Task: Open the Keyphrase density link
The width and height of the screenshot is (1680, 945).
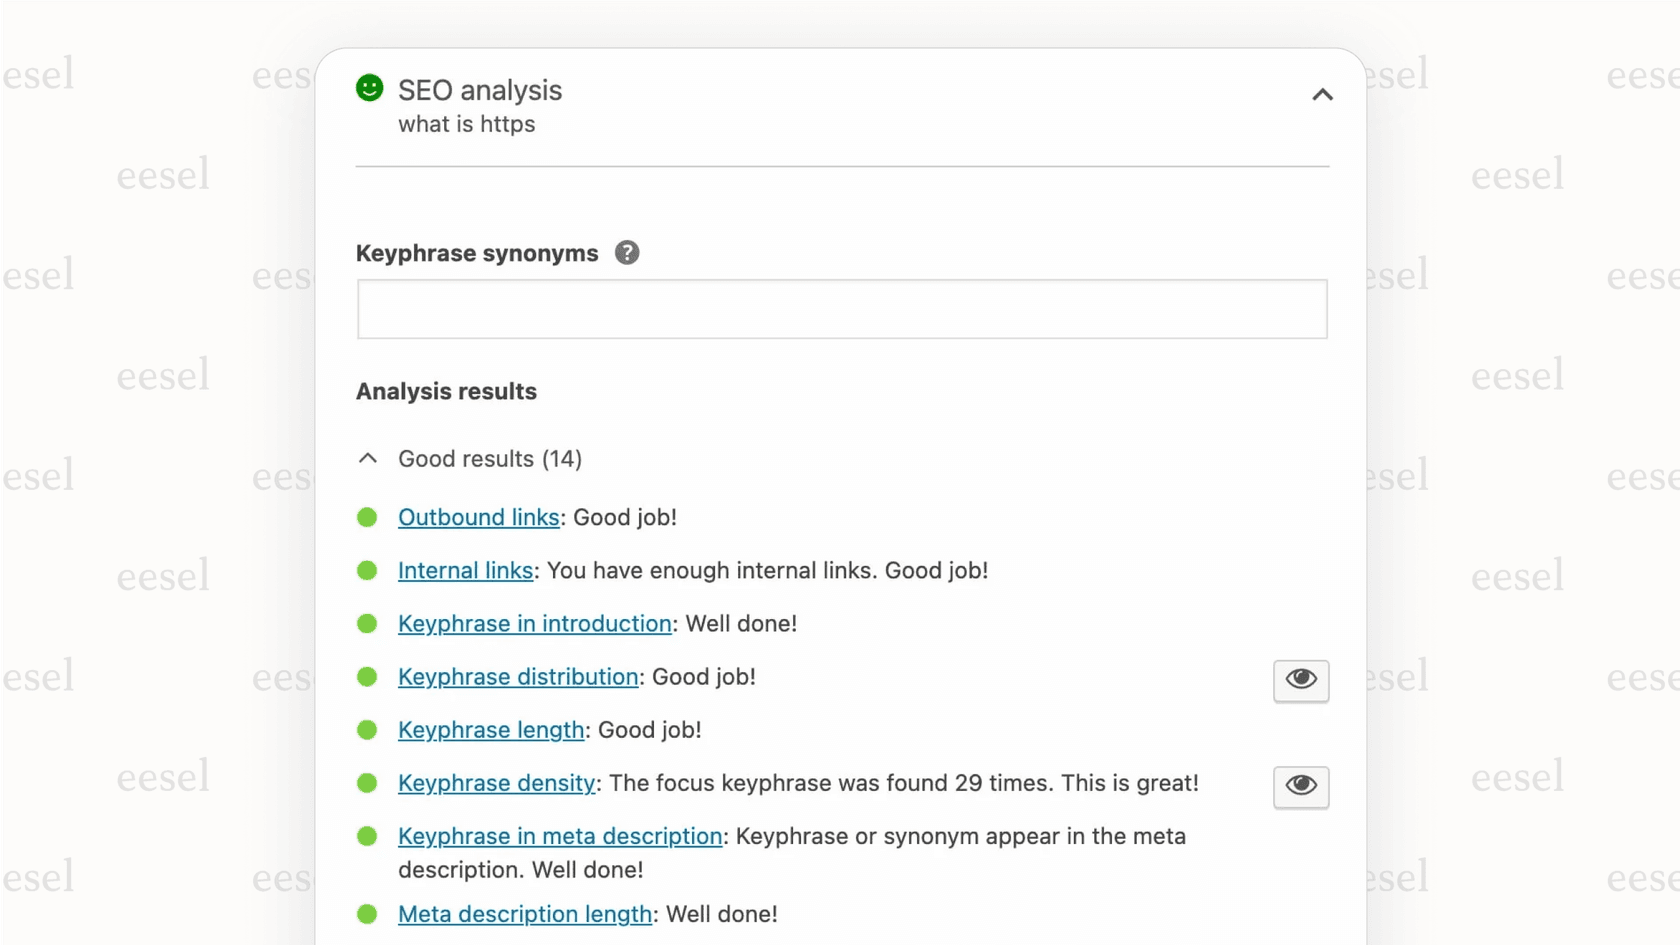Action: (x=496, y=783)
